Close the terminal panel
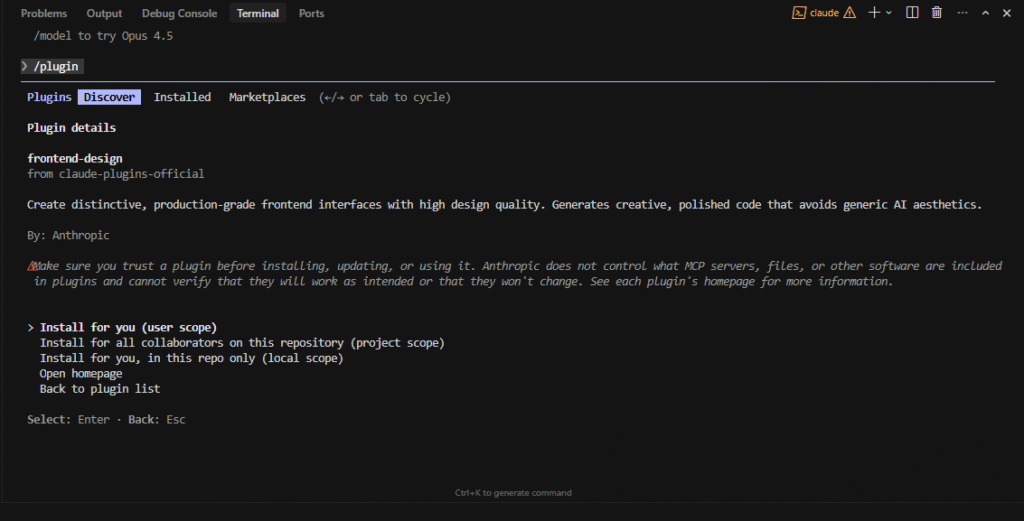This screenshot has height=521, width=1024. point(1007,13)
